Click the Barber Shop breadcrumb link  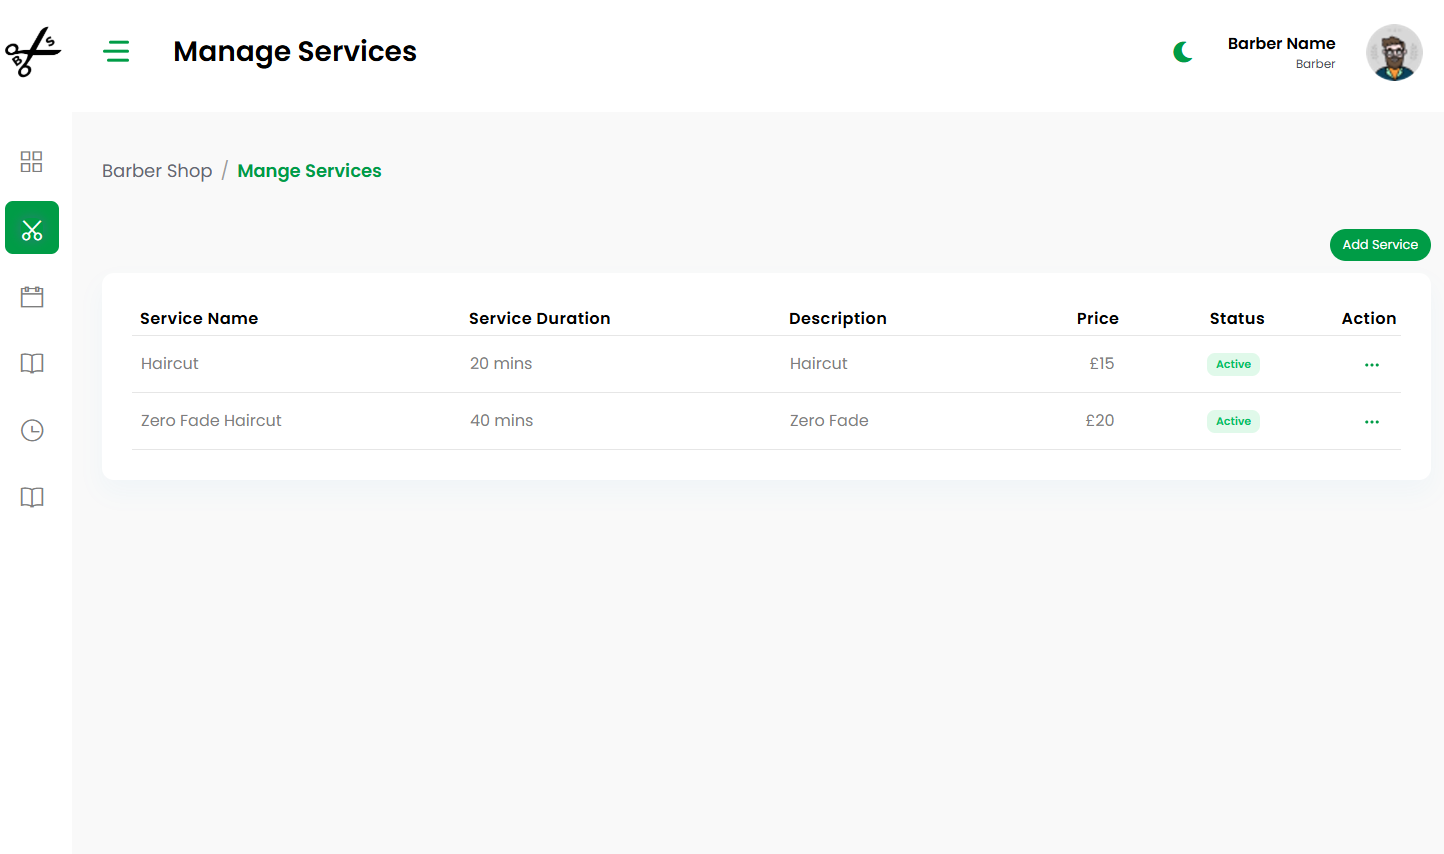(x=157, y=171)
